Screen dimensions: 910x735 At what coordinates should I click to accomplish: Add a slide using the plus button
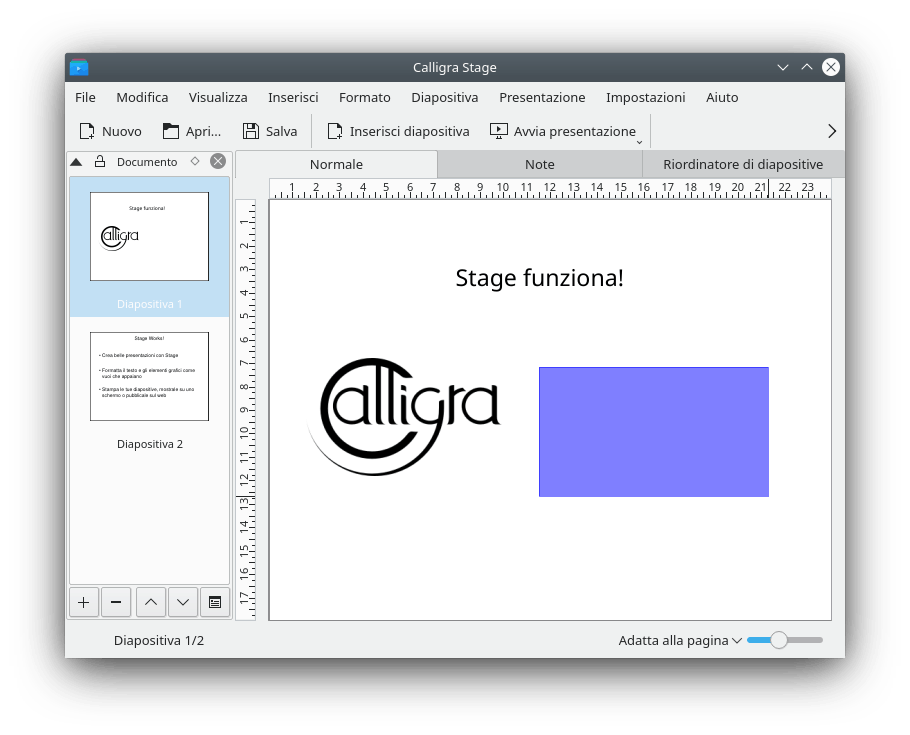(83, 602)
